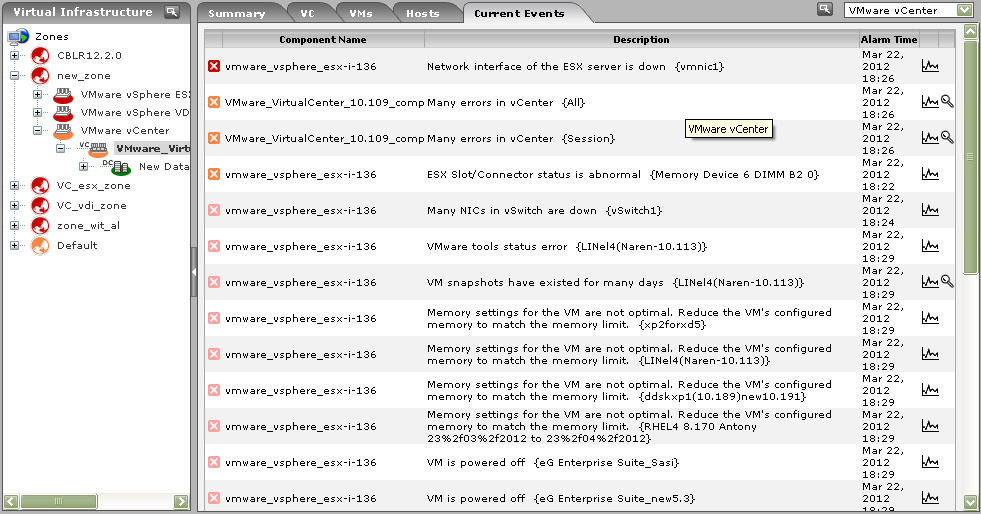Click search icon beside VMware vCenter dropdown
Screen dimensions: 981x514
tap(825, 9)
